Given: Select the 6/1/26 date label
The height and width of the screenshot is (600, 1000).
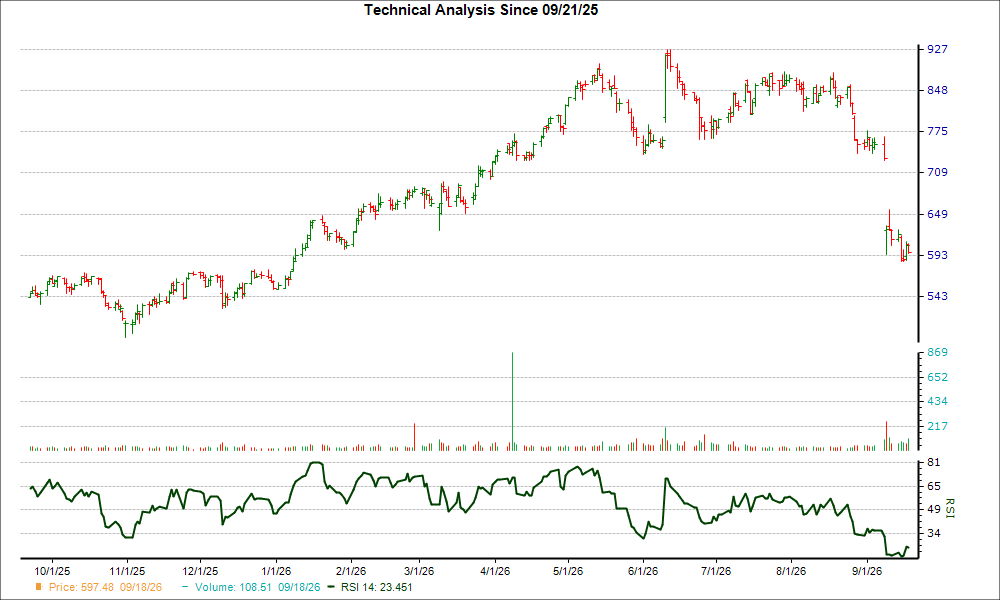Looking at the screenshot, I should (643, 571).
